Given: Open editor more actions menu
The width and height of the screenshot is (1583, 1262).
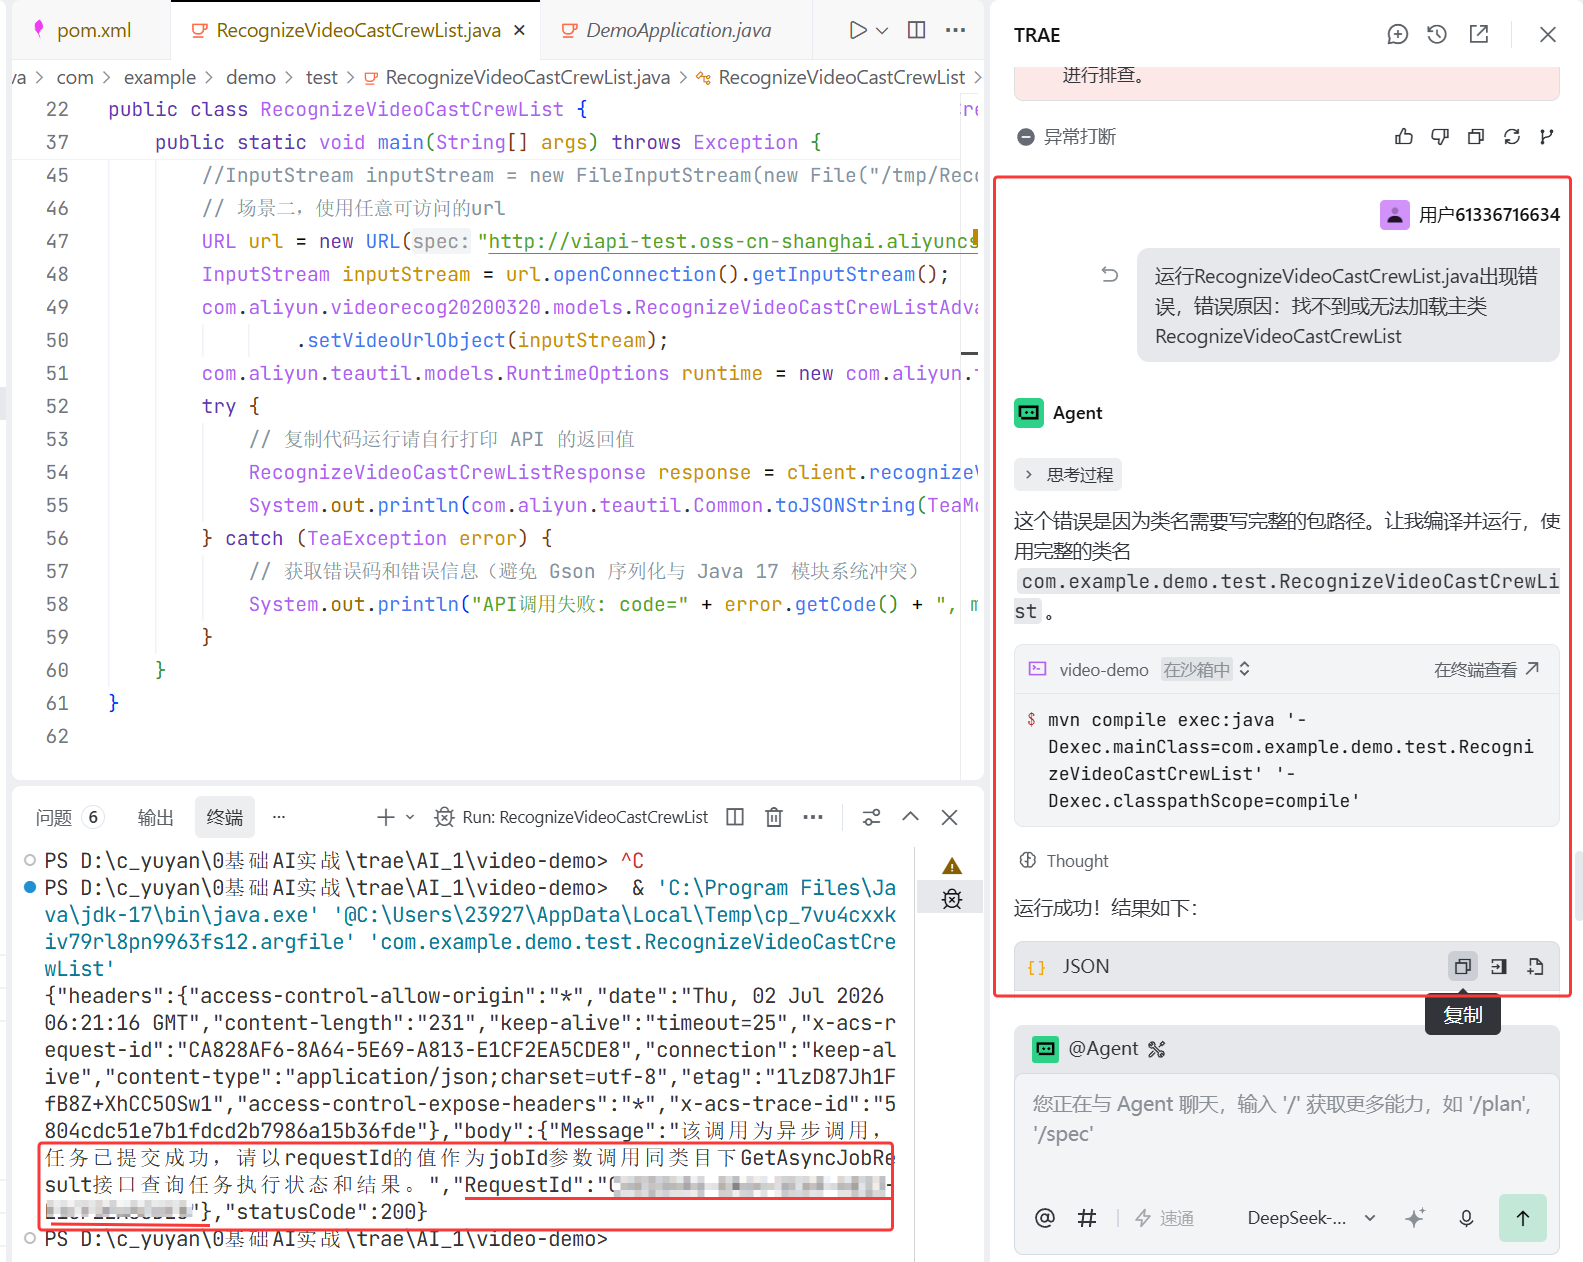Looking at the screenshot, I should tap(955, 30).
